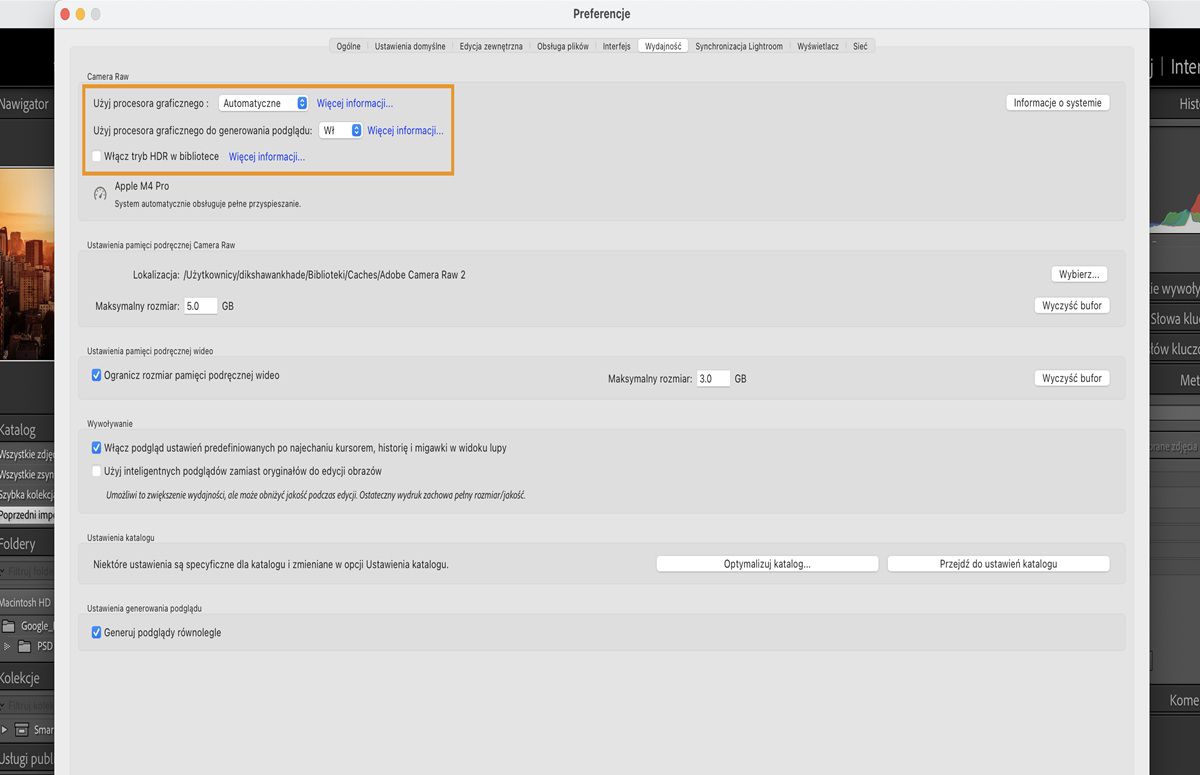This screenshot has height=775, width=1200.
Task: Click Wybierz... to choose cache location
Action: click(1079, 274)
